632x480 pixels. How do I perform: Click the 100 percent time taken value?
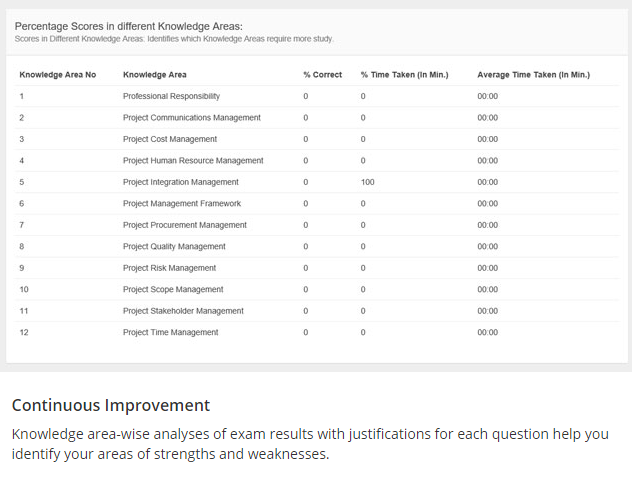coord(367,182)
